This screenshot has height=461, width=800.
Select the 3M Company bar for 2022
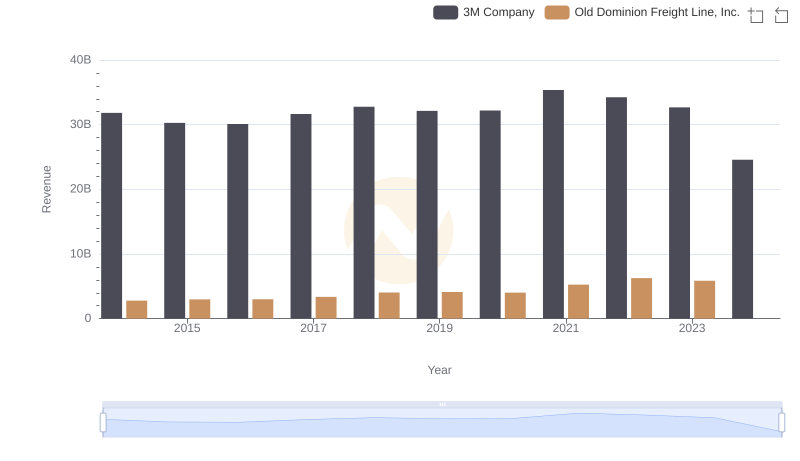coord(616,208)
